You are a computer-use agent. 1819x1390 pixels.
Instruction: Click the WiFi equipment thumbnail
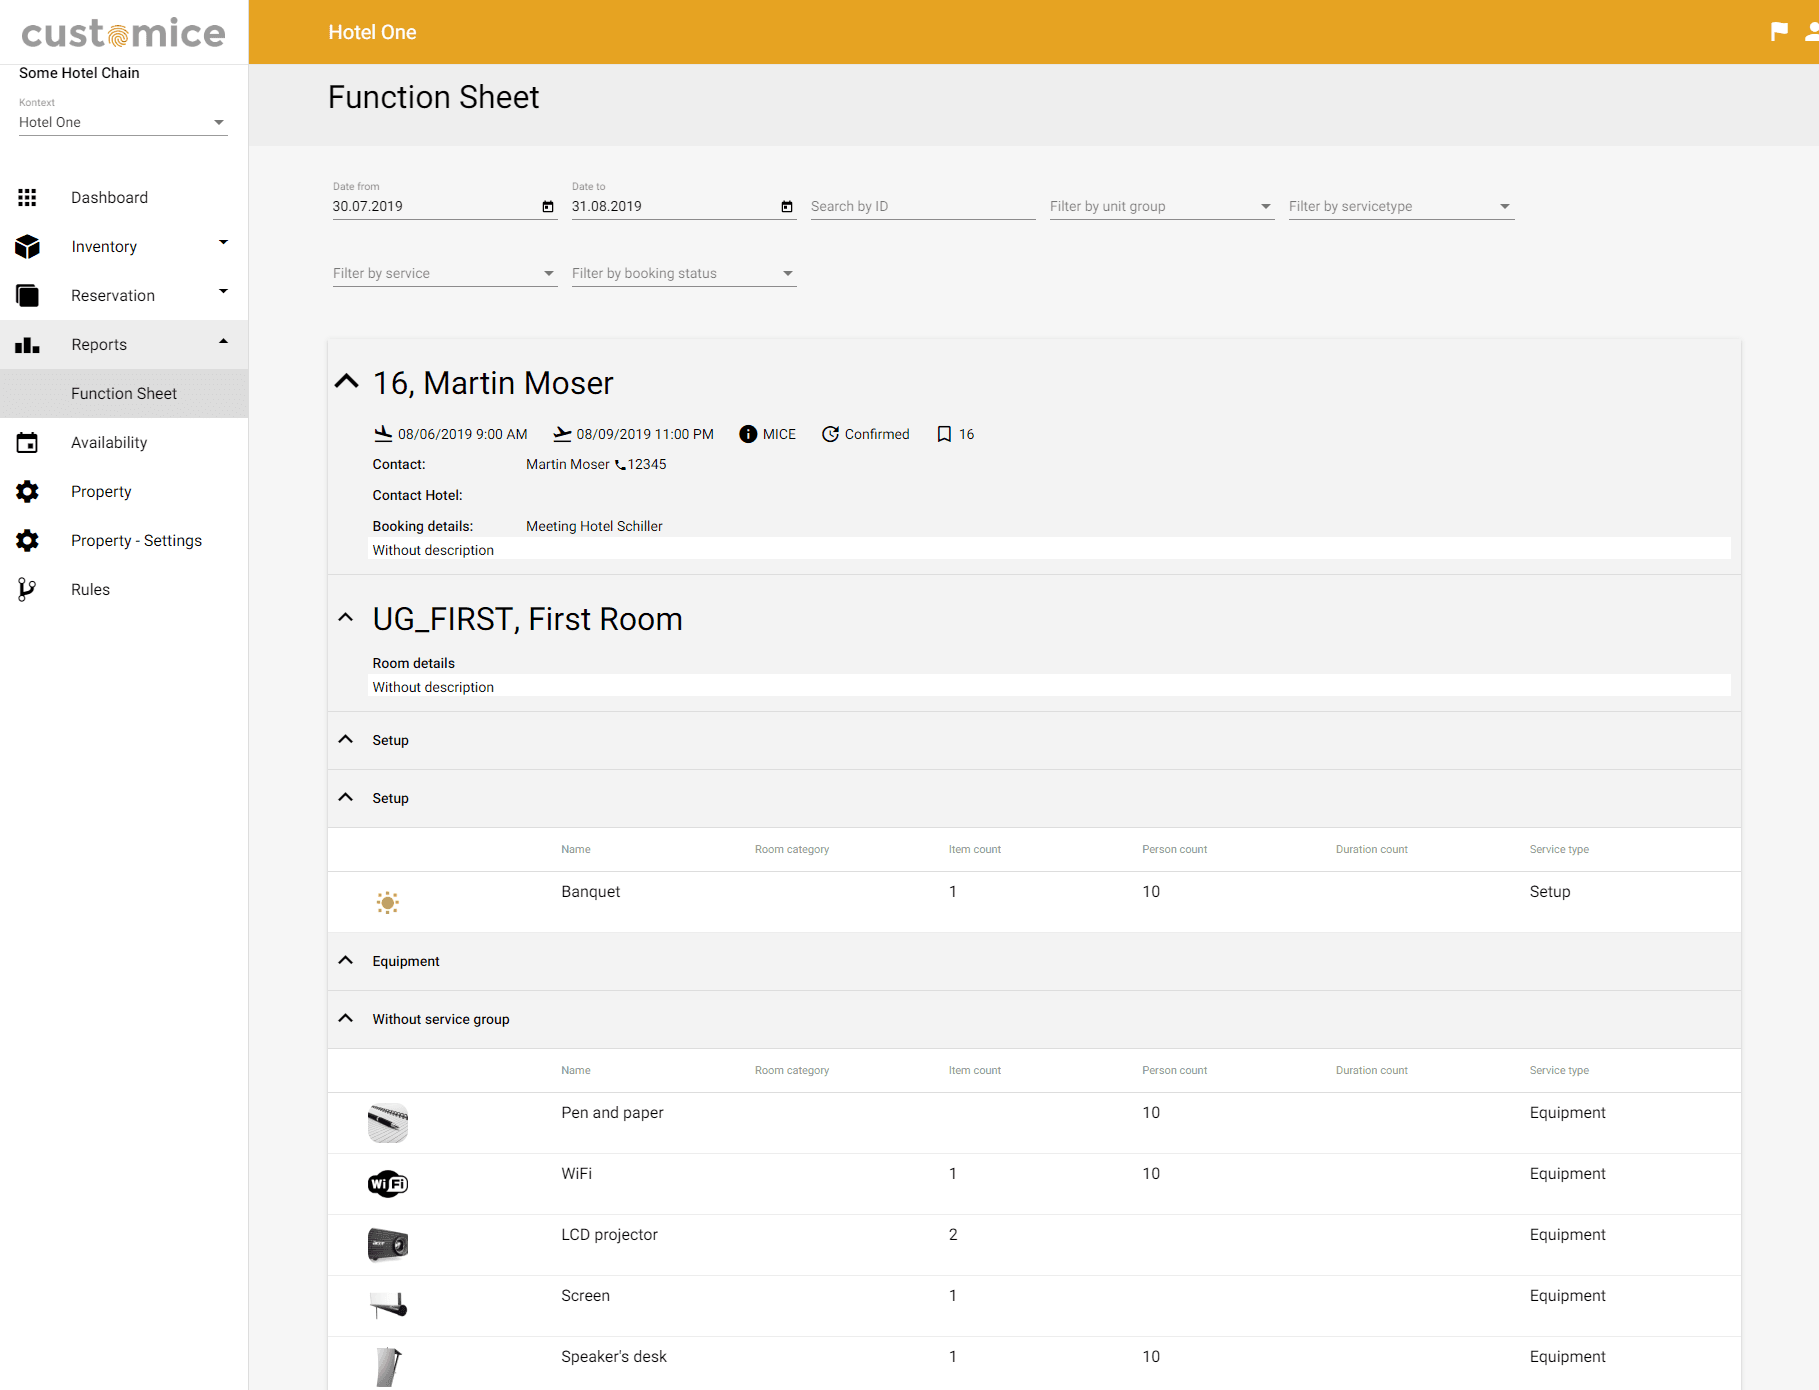388,1184
